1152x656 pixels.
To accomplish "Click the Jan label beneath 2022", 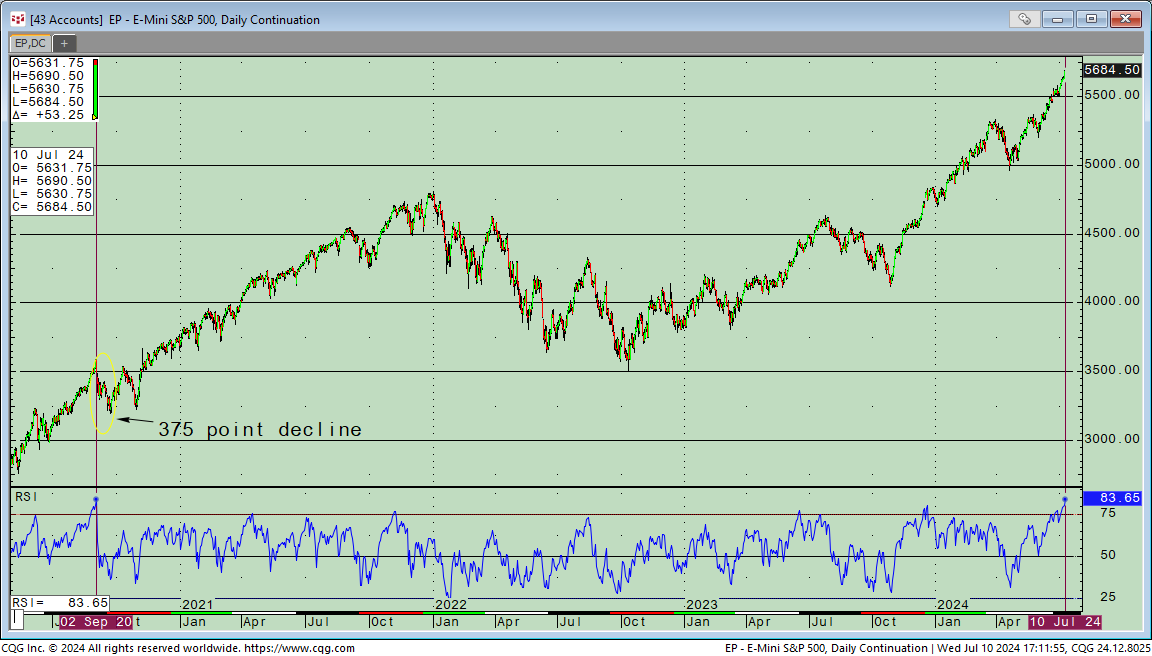I will (447, 622).
